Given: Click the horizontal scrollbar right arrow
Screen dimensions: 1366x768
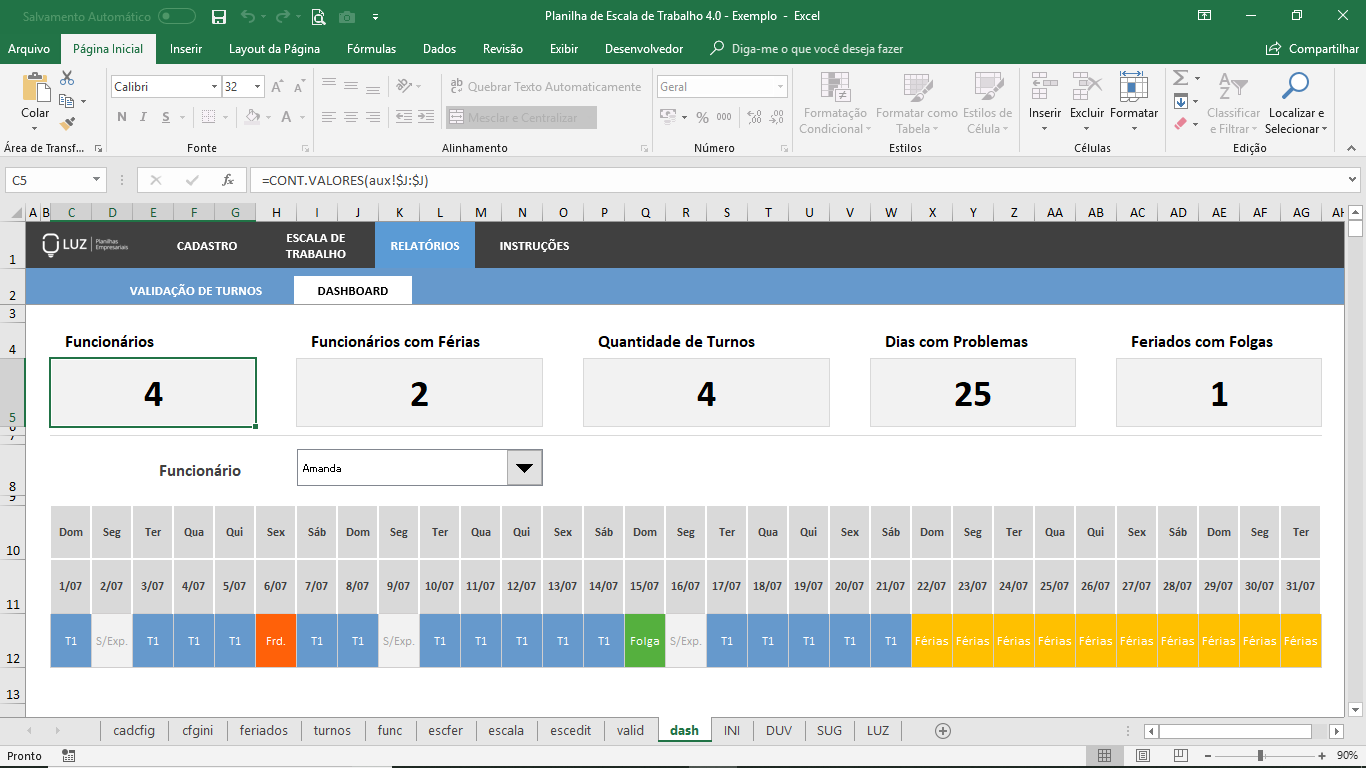Looking at the screenshot, I should 1337,731.
